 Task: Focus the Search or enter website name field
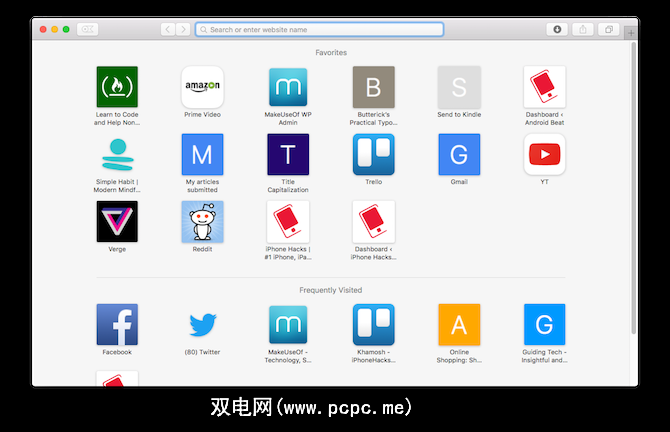[320, 29]
